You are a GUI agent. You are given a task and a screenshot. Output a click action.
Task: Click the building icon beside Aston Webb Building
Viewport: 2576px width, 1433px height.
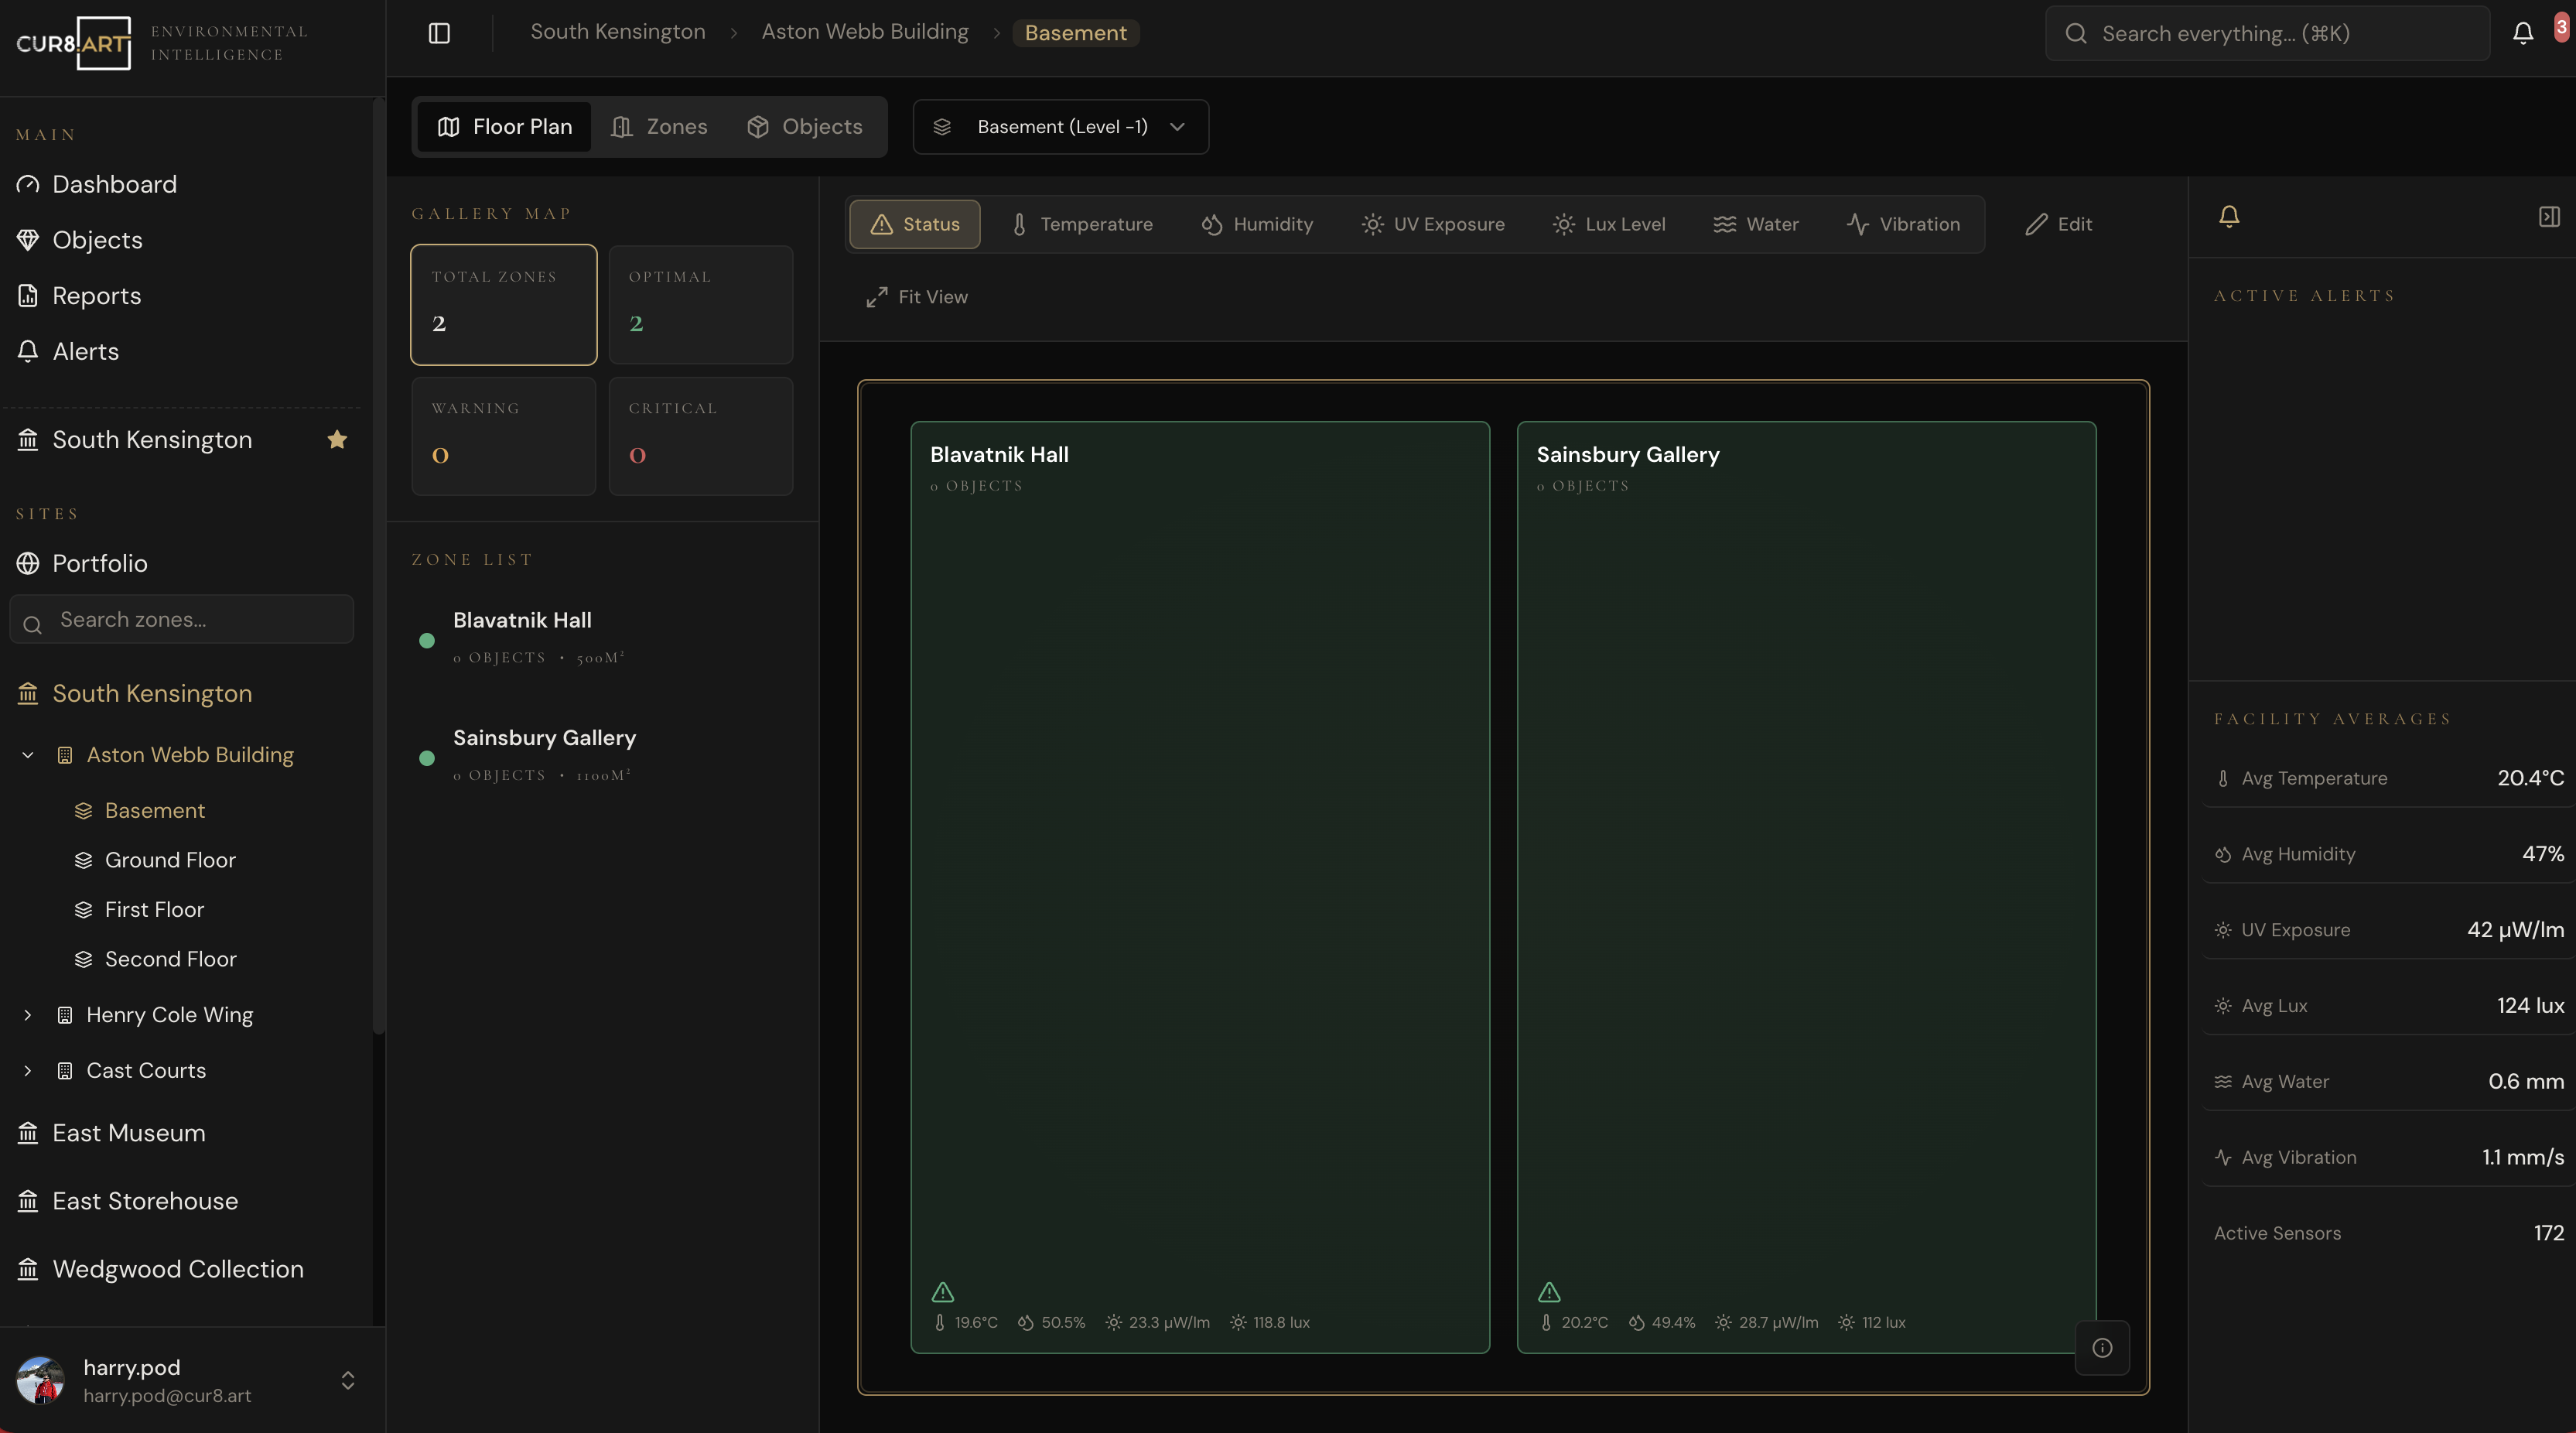click(x=65, y=755)
